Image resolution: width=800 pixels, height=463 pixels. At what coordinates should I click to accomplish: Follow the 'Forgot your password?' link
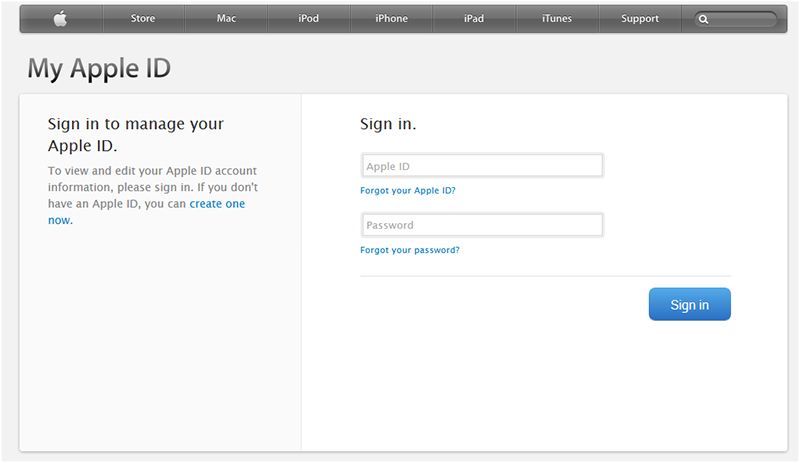410,250
